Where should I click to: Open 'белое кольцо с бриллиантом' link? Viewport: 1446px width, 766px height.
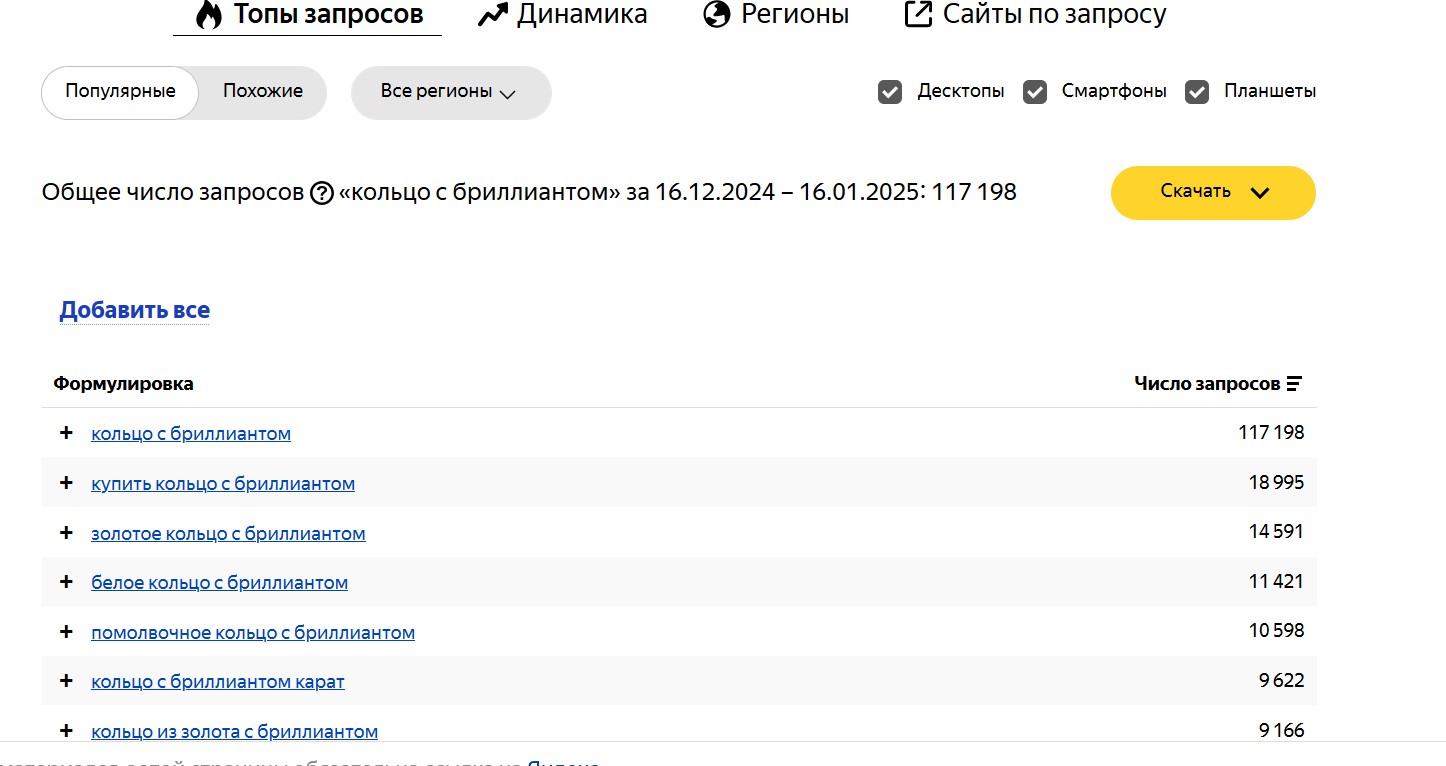pyautogui.click(x=219, y=583)
